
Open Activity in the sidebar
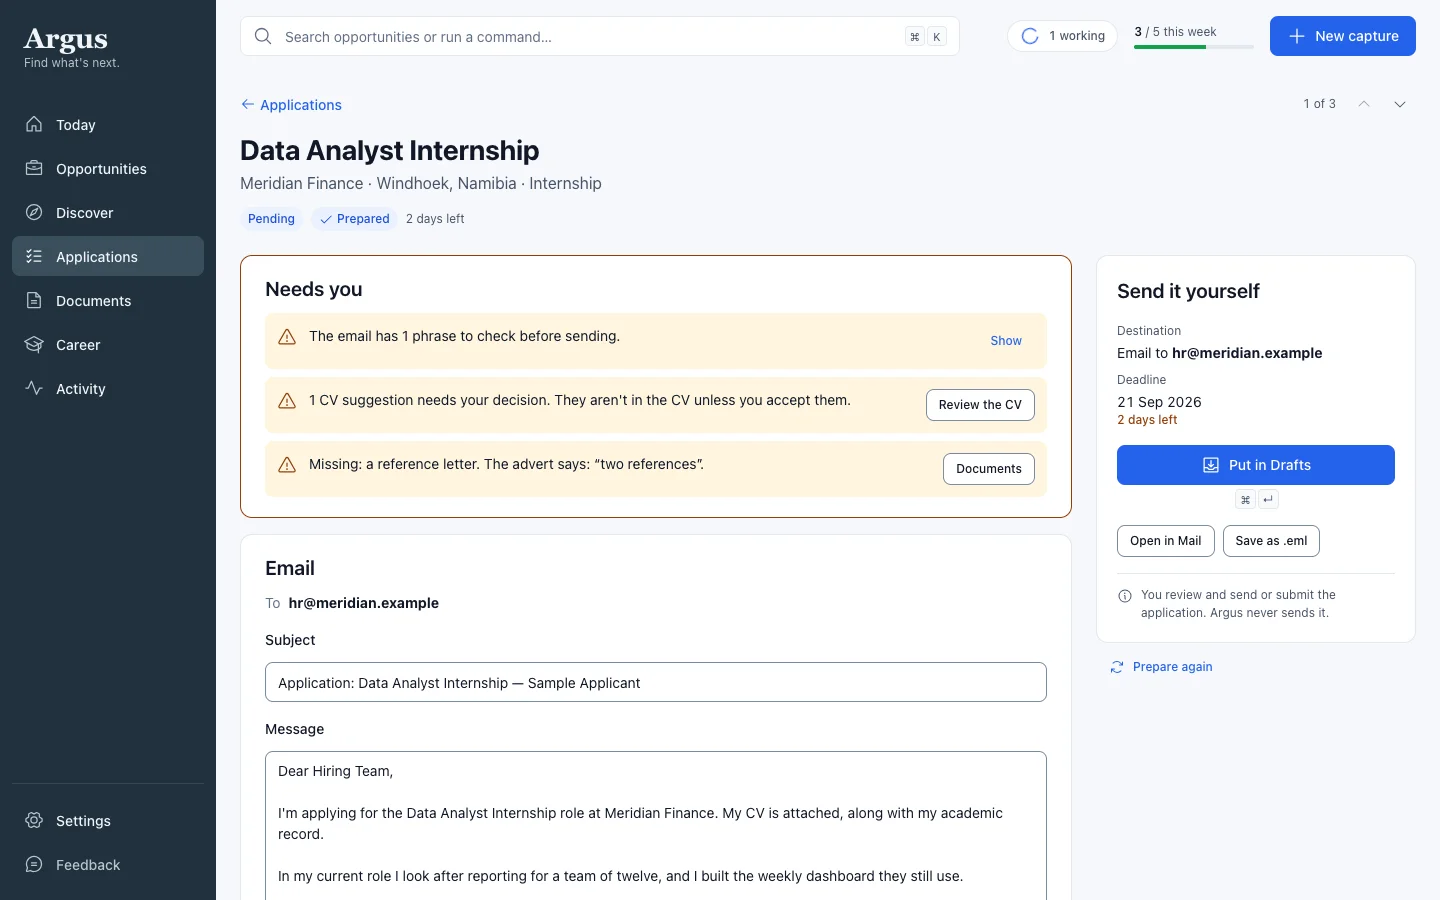[x=108, y=388]
